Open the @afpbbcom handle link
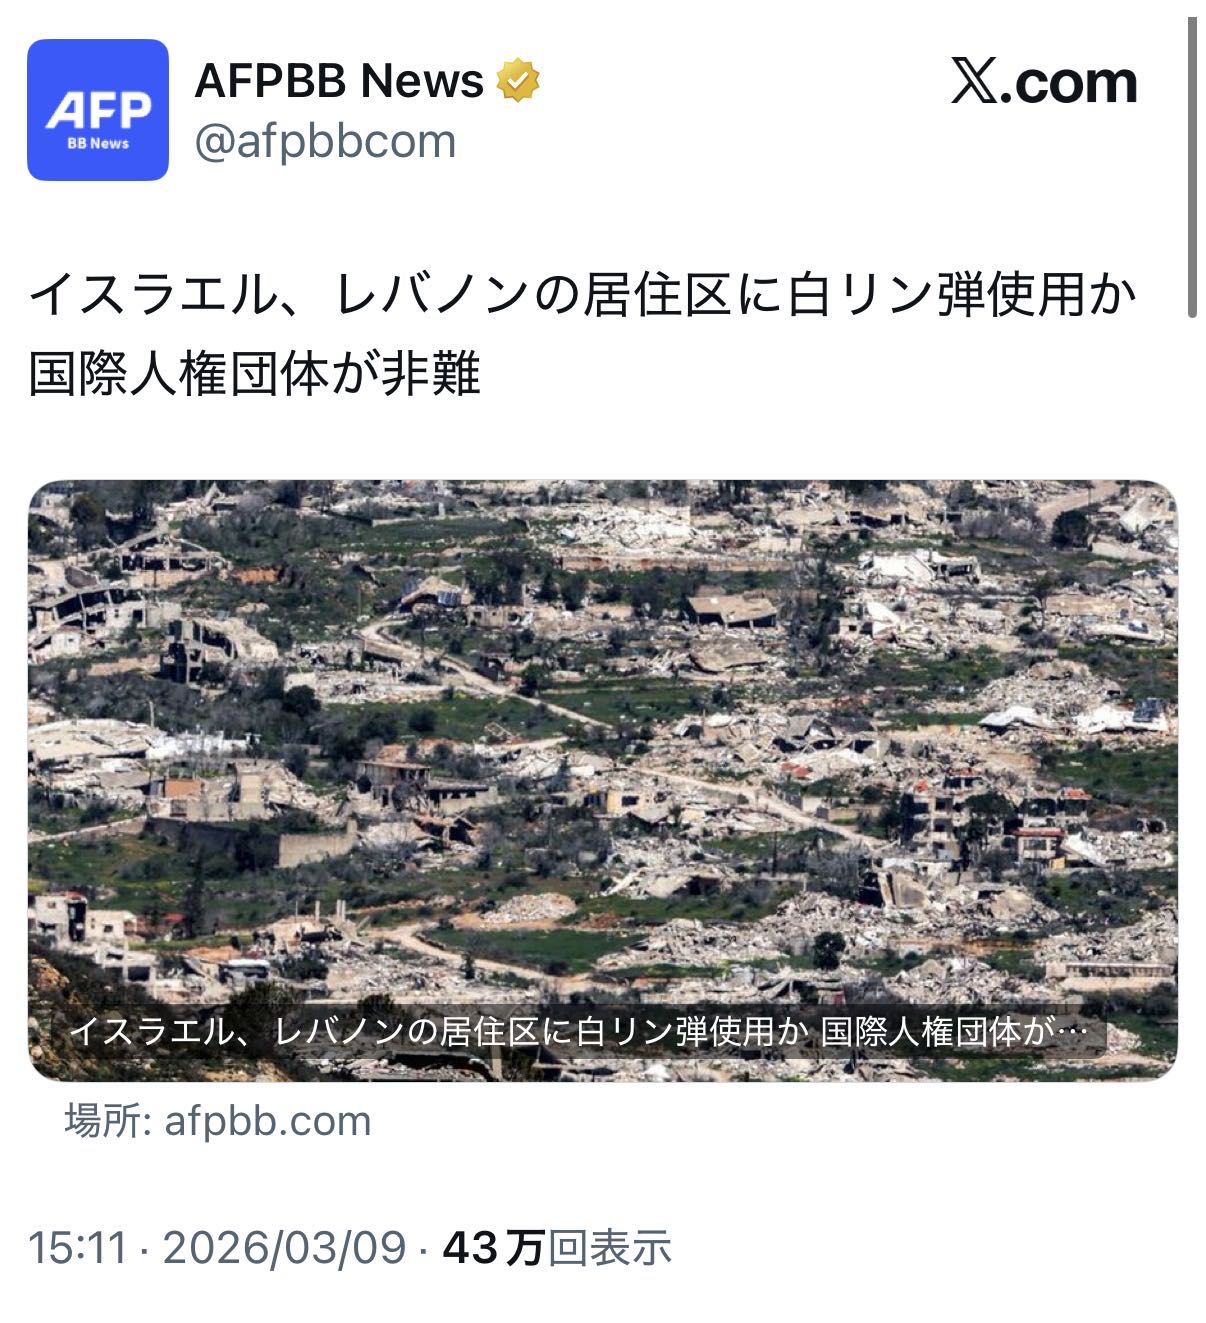The width and height of the screenshot is (1206, 1323). pos(325,141)
